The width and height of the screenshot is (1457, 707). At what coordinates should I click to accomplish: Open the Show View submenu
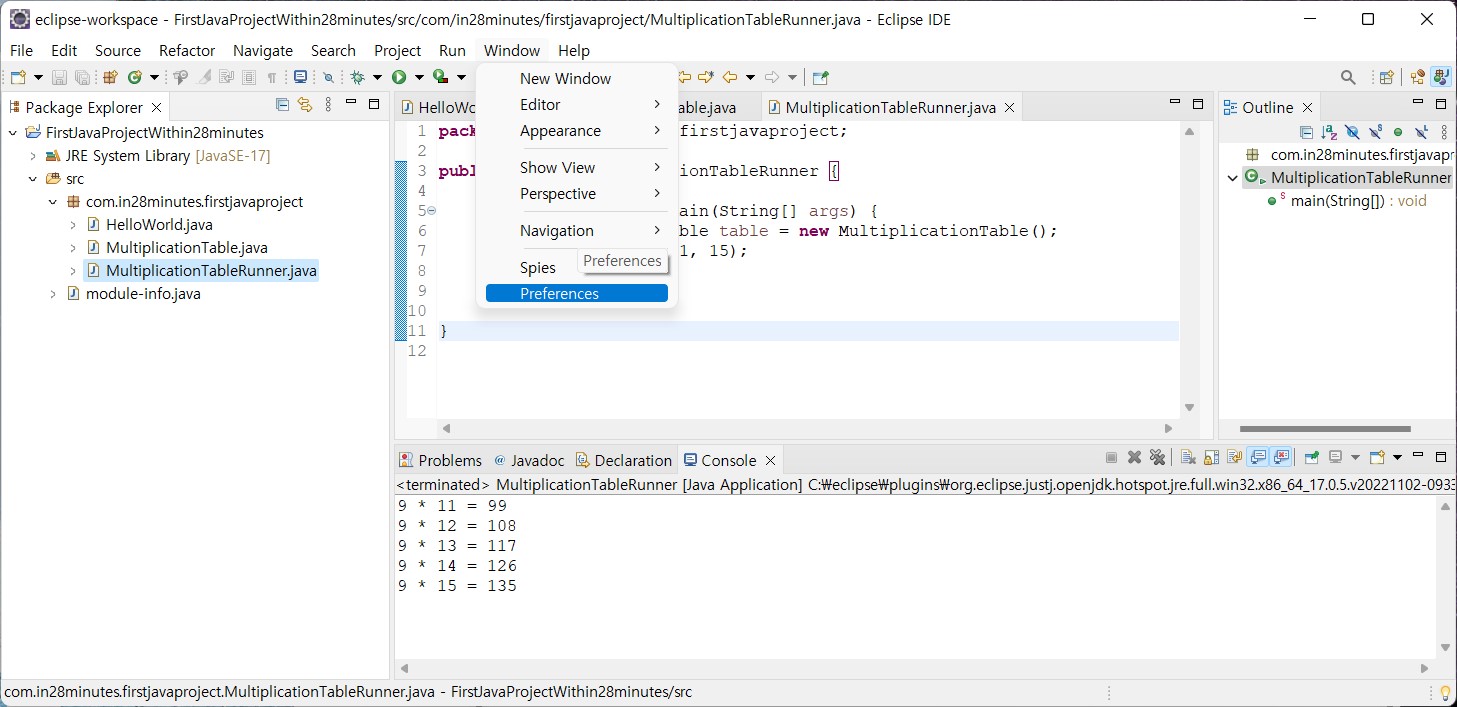pos(577,167)
